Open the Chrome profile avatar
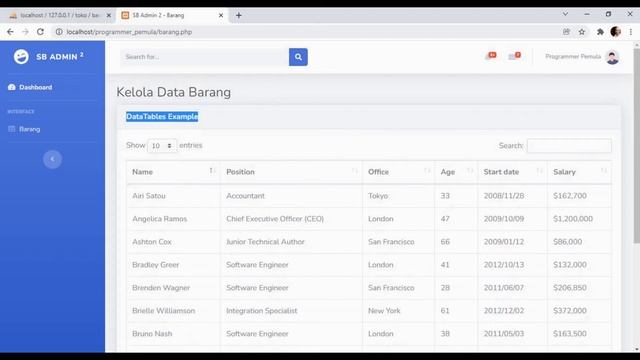This screenshot has height=360, width=640. [x=616, y=31]
